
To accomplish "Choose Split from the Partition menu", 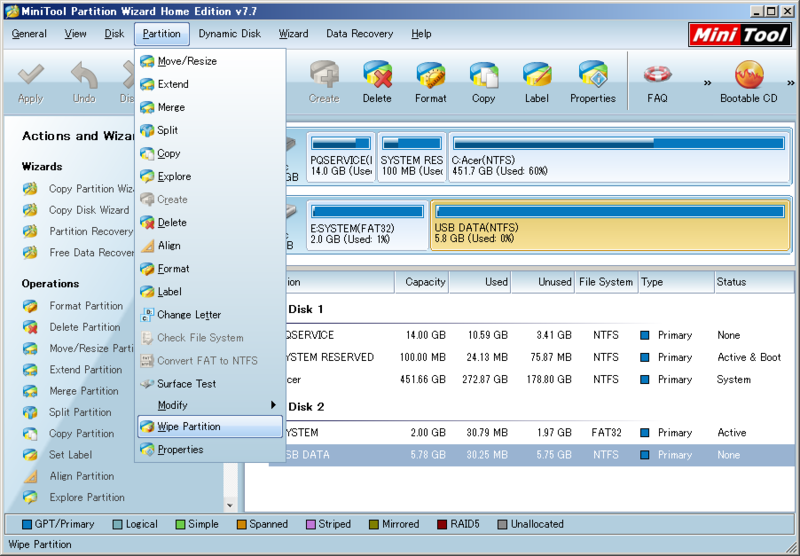I will pyautogui.click(x=210, y=130).
